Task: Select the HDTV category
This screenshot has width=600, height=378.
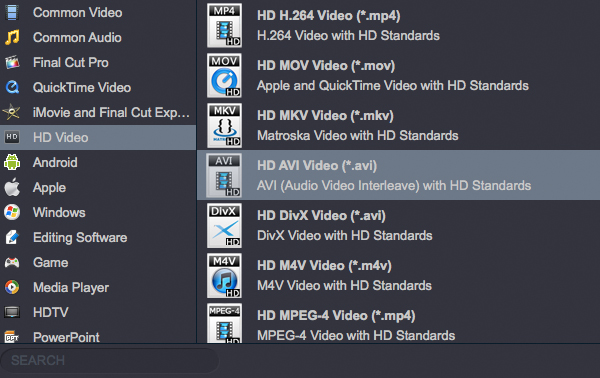Action: [98, 312]
